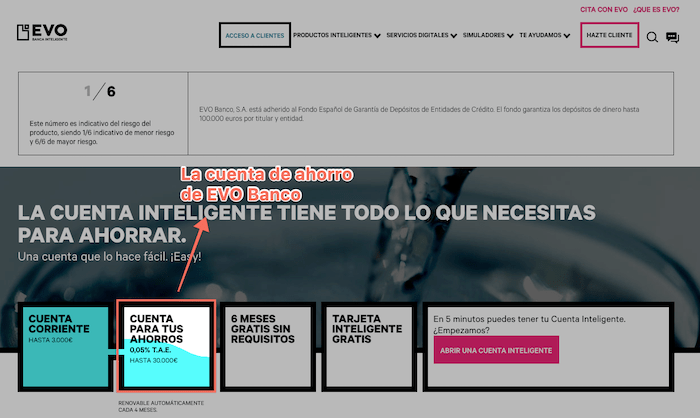Click 'Este número es indicativo del riesgo' text
The image size is (700, 418).
click(x=102, y=133)
